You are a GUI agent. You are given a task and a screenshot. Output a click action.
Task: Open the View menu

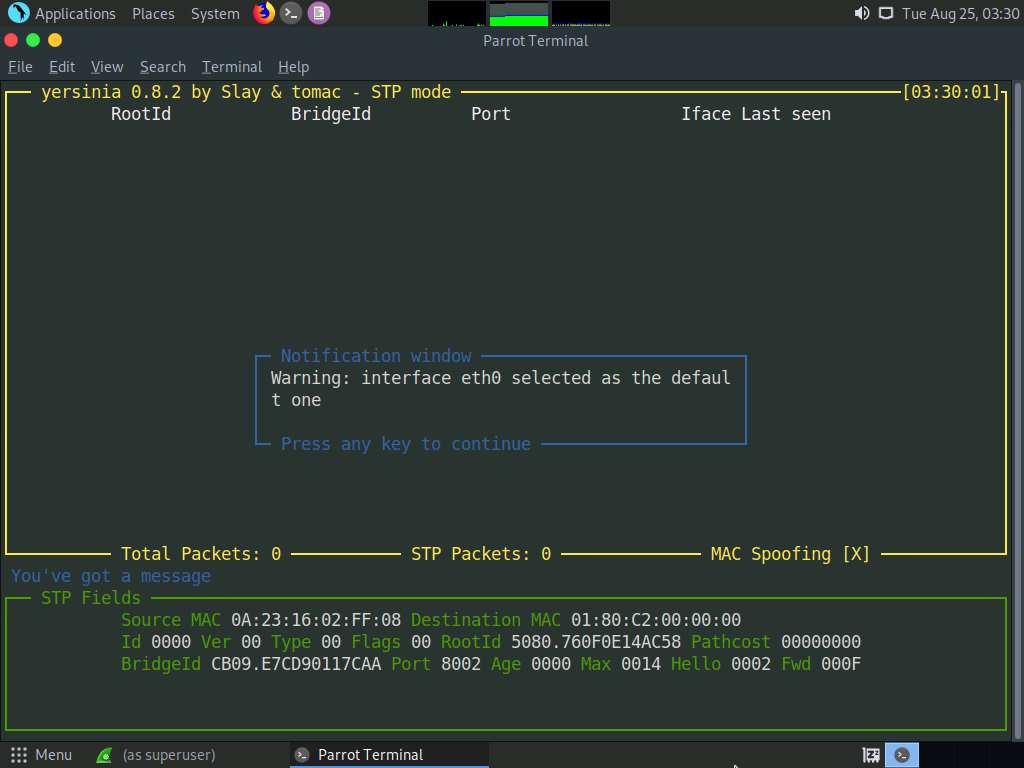click(107, 67)
